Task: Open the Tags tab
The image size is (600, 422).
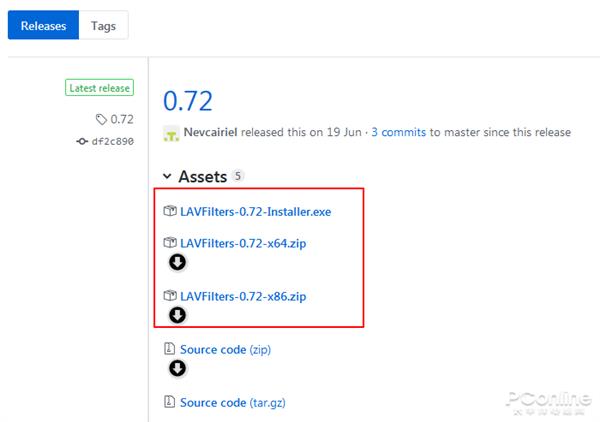Action: (x=103, y=25)
